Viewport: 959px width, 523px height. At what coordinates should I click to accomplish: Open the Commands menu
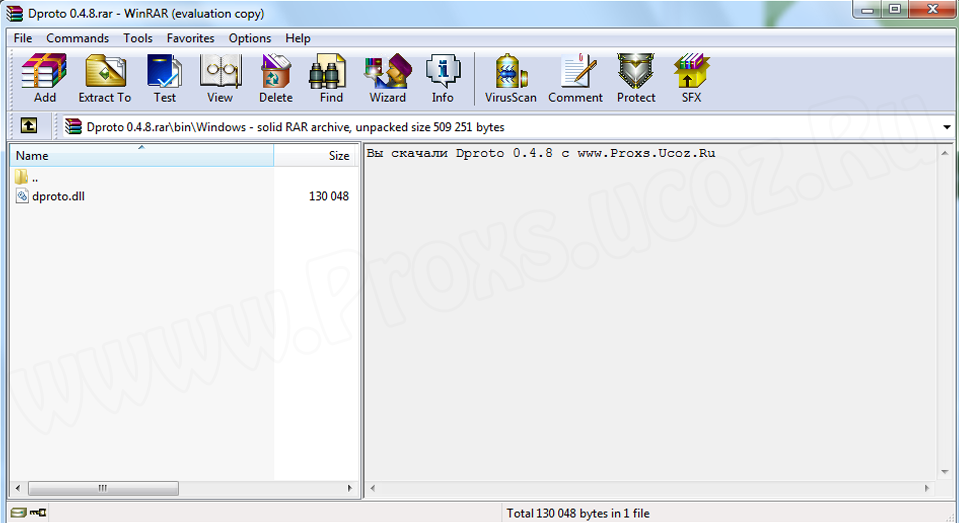click(78, 38)
